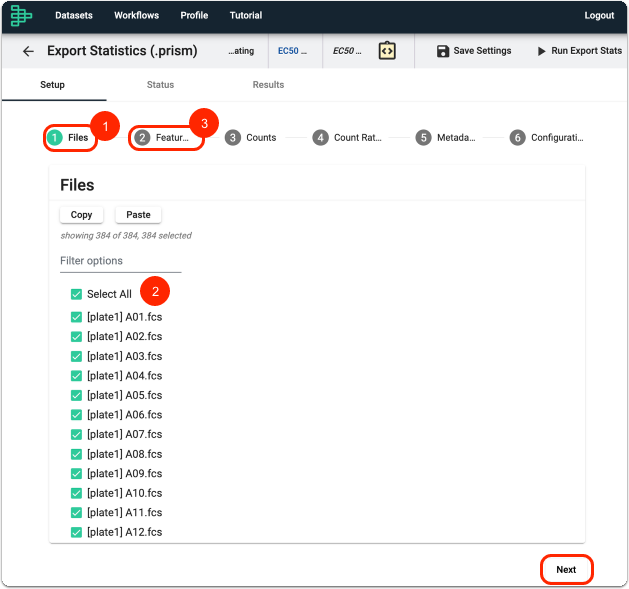Click the italic EC50 breadcrumb
The height and width of the screenshot is (589, 629).
347,51
